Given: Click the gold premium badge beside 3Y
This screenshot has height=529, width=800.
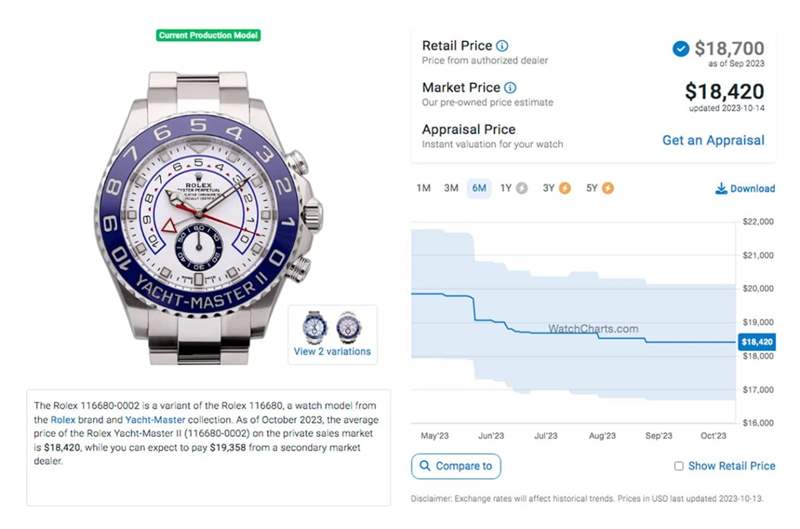Looking at the screenshot, I should point(564,188).
